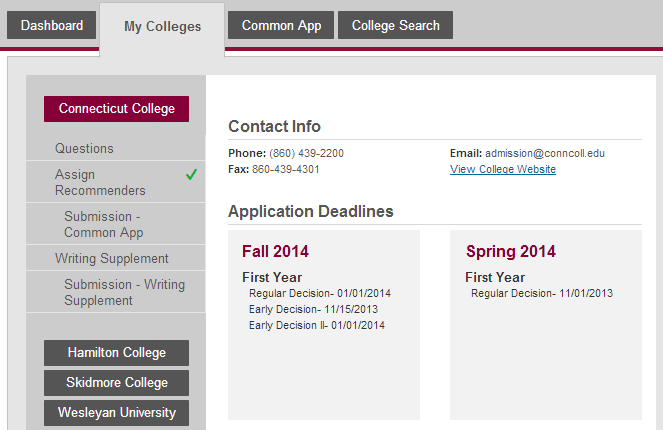Go to the College Search tab

(x=395, y=25)
